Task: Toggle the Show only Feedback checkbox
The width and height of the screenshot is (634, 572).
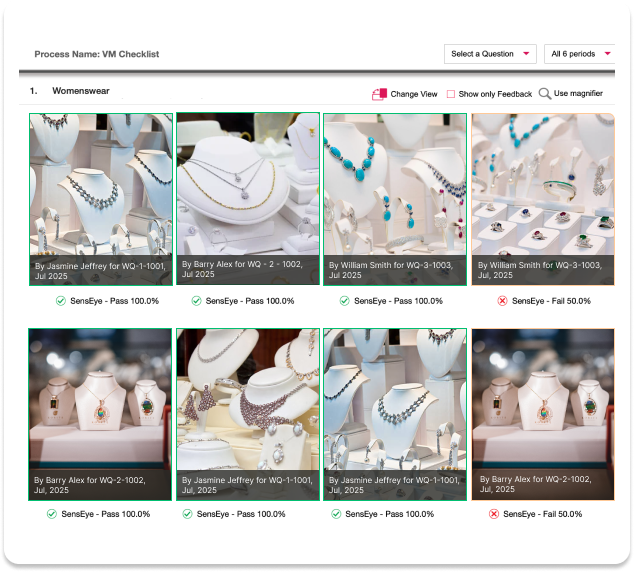Action: click(451, 94)
